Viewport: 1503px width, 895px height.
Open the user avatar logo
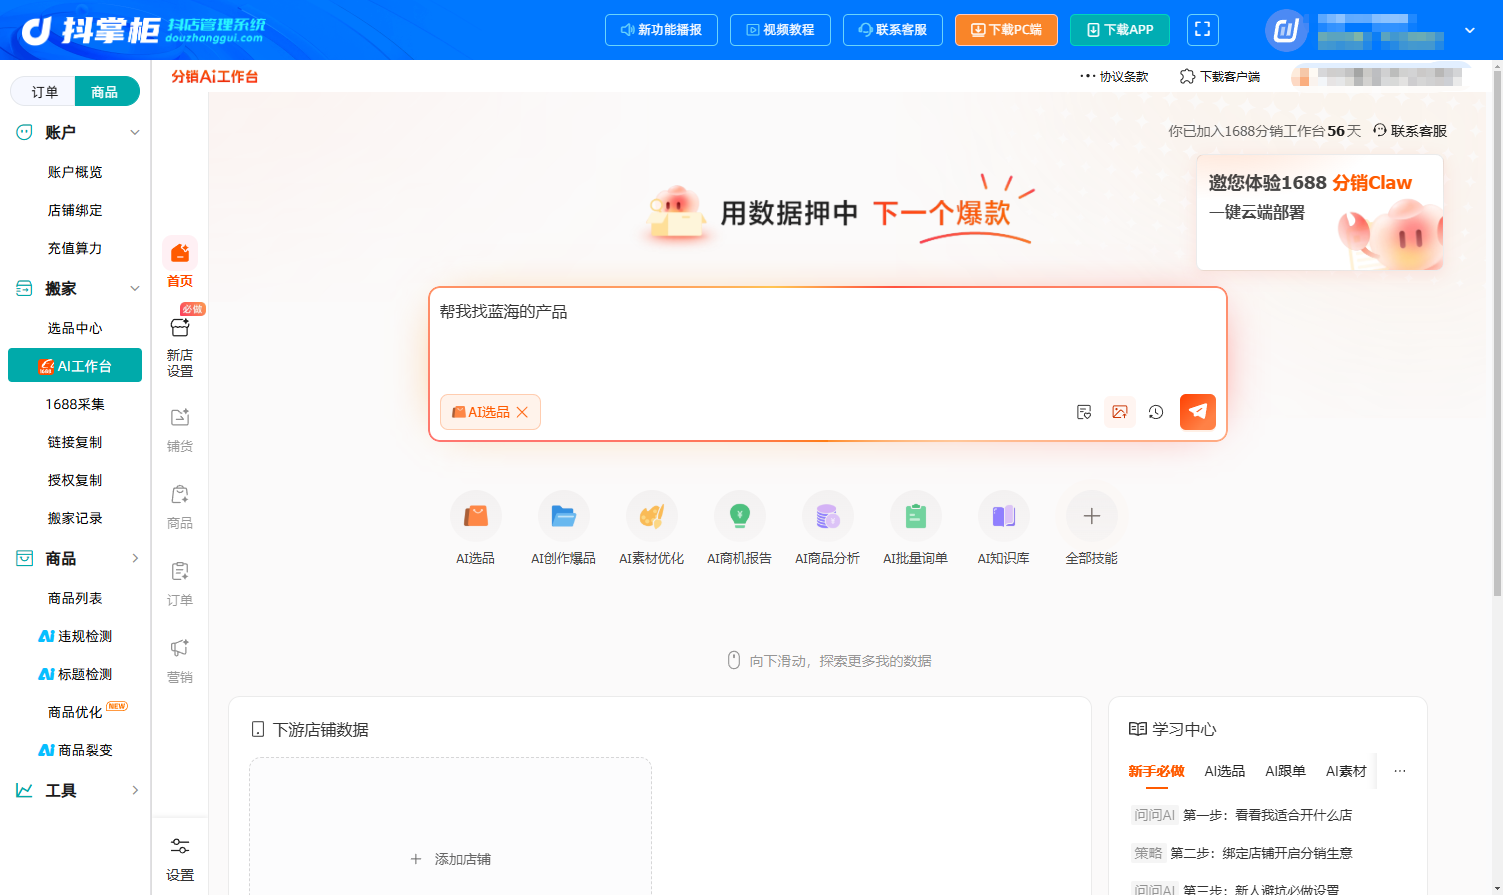tap(1286, 30)
